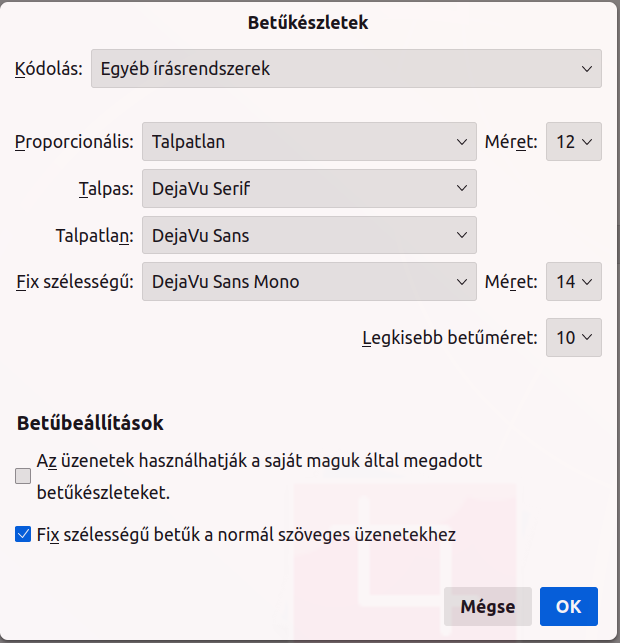Click the Talpatlan: label
The image size is (620, 643).
[95, 235]
